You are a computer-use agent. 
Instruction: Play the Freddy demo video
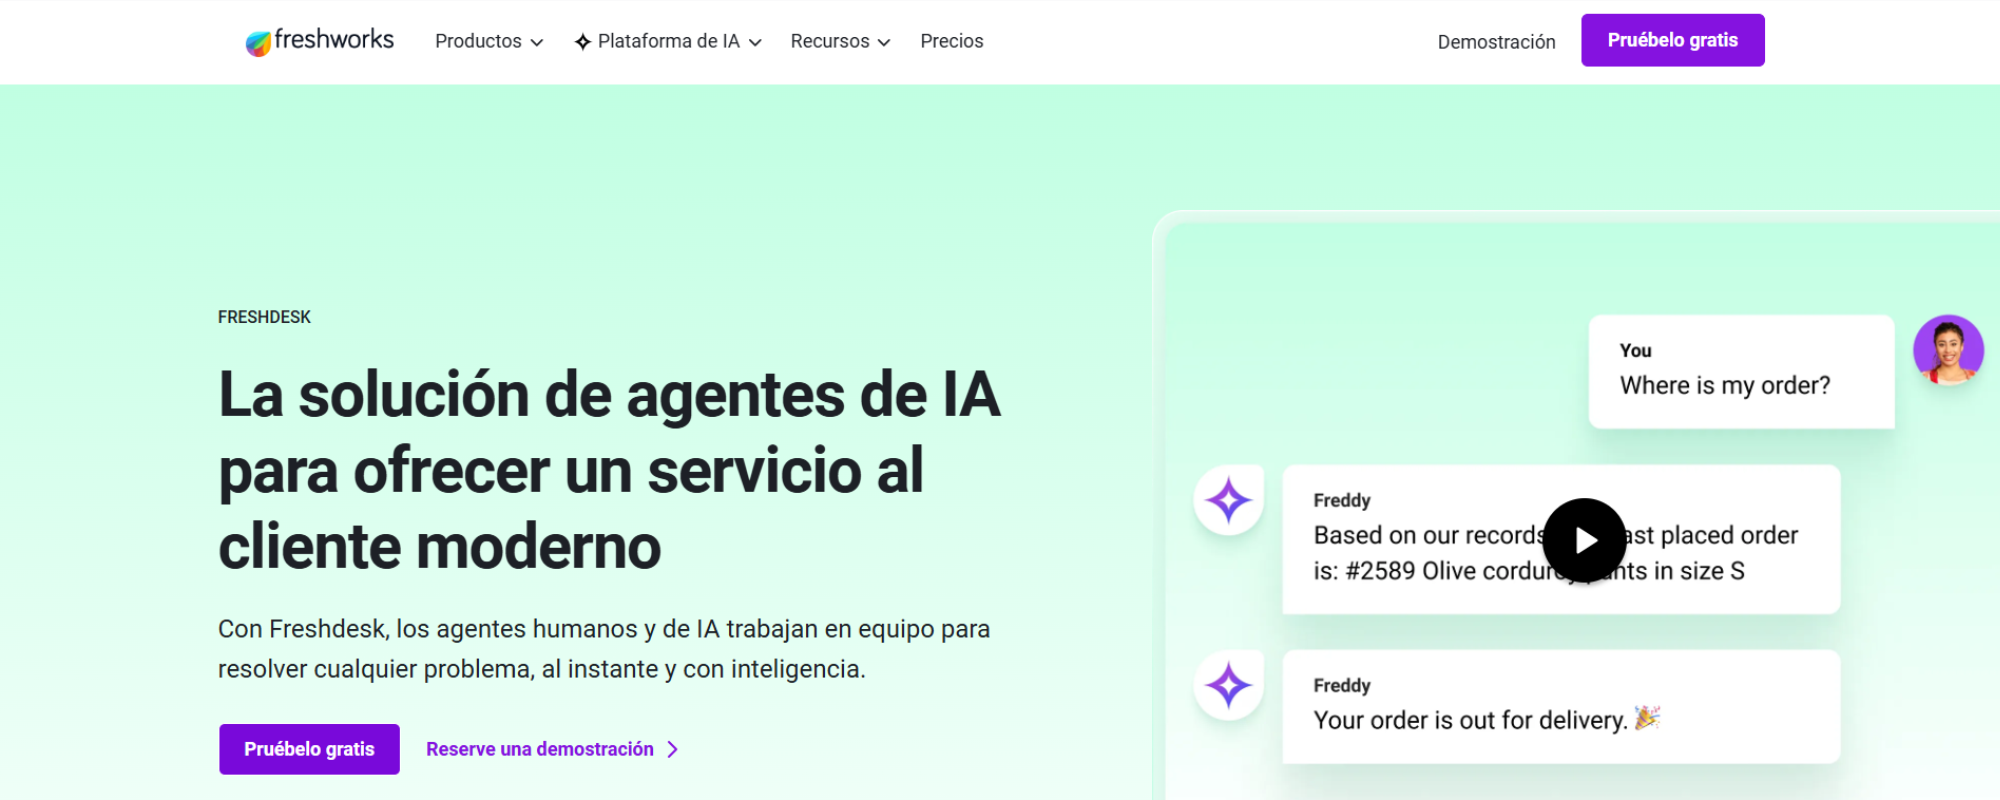point(1585,540)
